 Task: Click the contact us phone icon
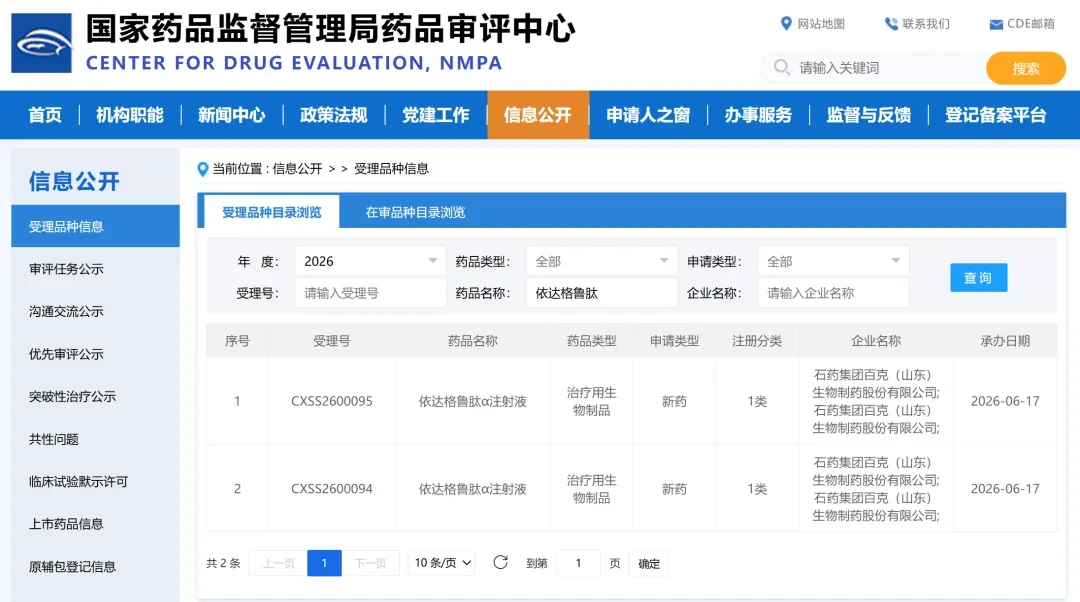point(891,23)
